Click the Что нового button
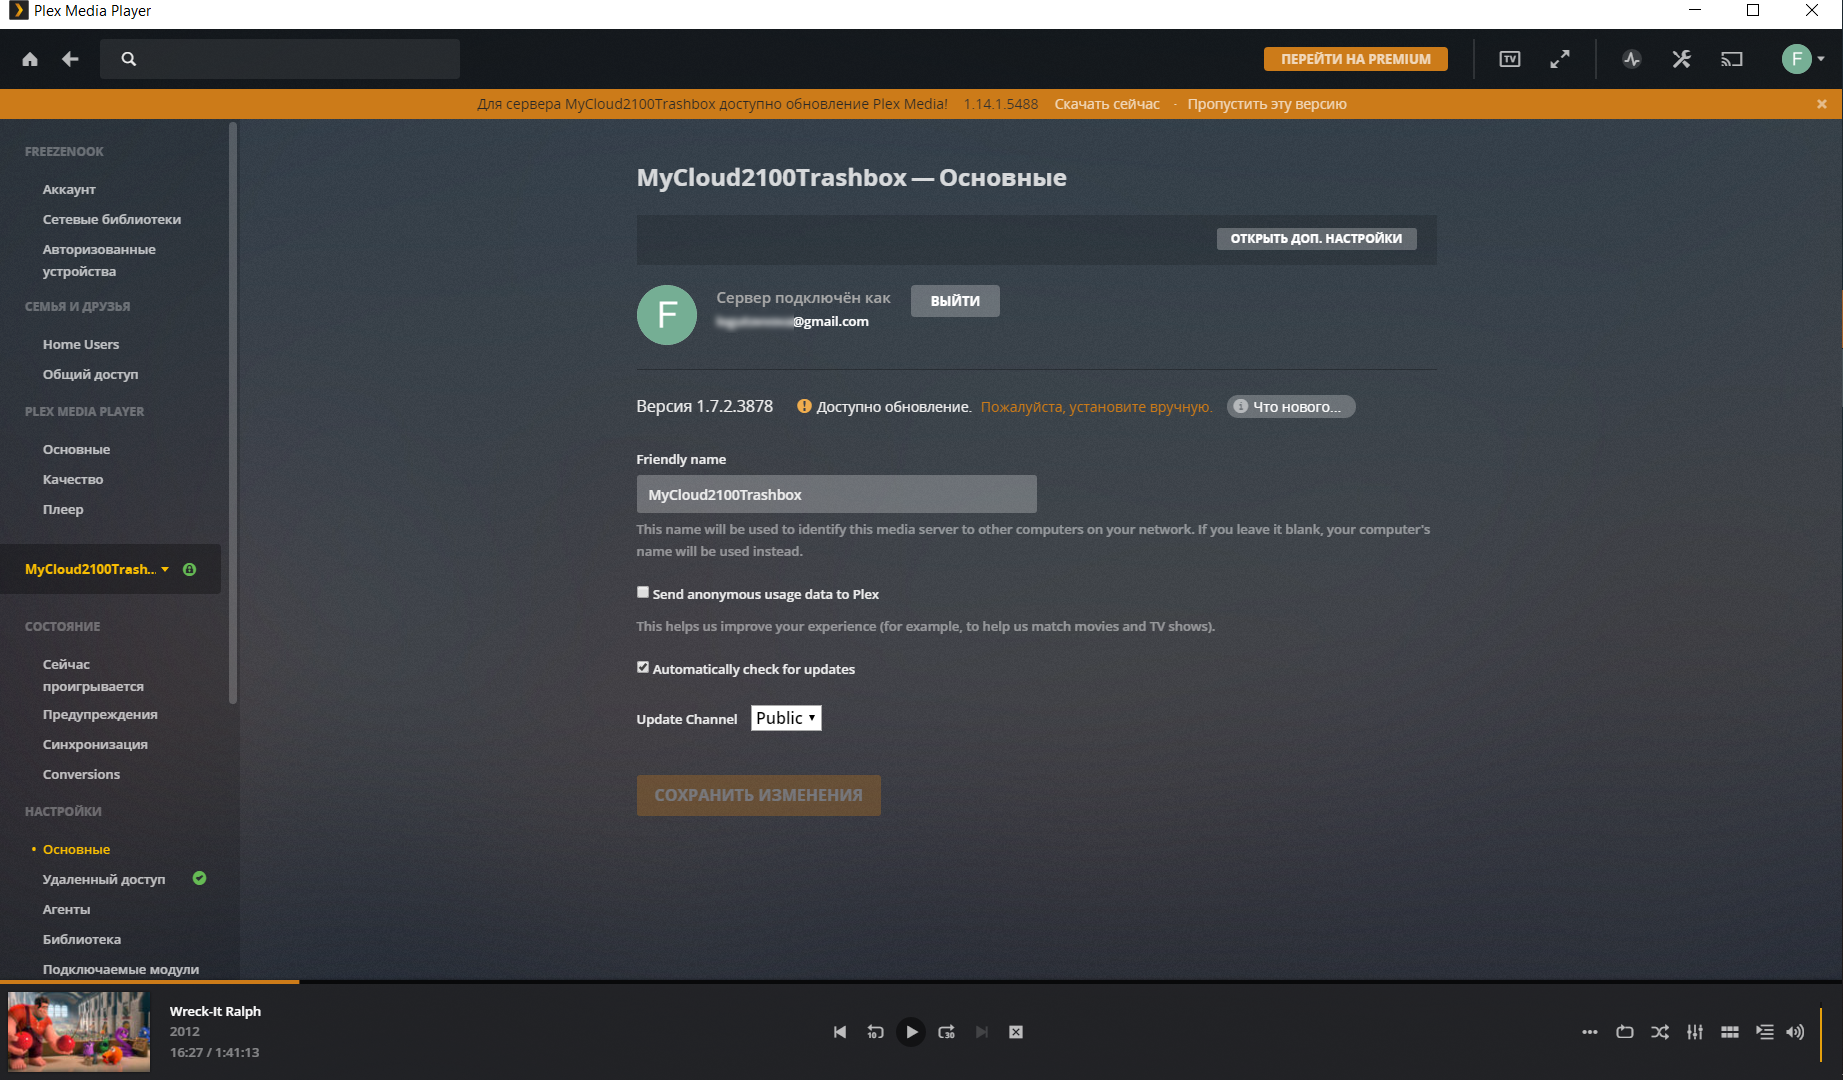This screenshot has width=1843, height=1080. (1291, 406)
